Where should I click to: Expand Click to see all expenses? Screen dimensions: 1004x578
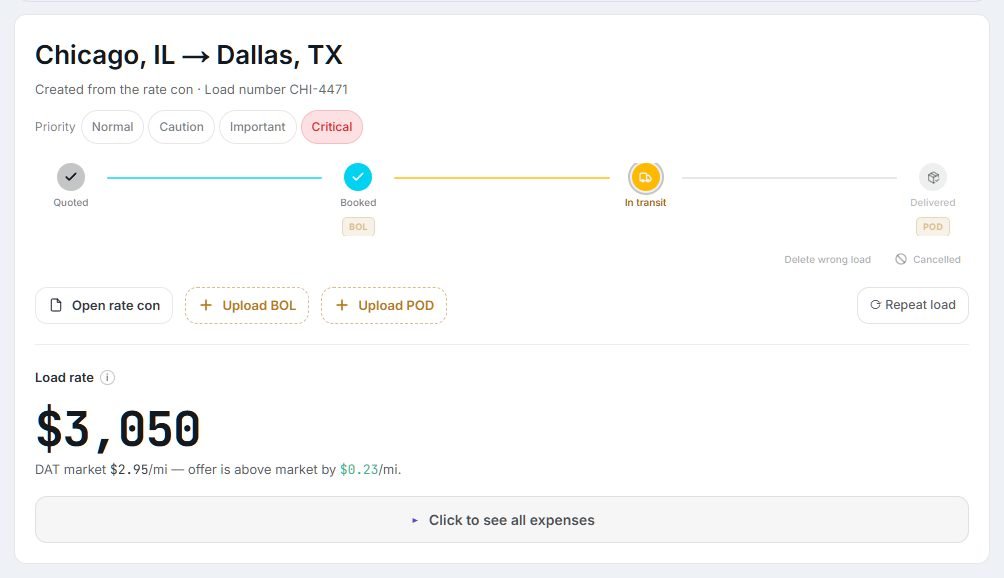pyautogui.click(x=502, y=520)
